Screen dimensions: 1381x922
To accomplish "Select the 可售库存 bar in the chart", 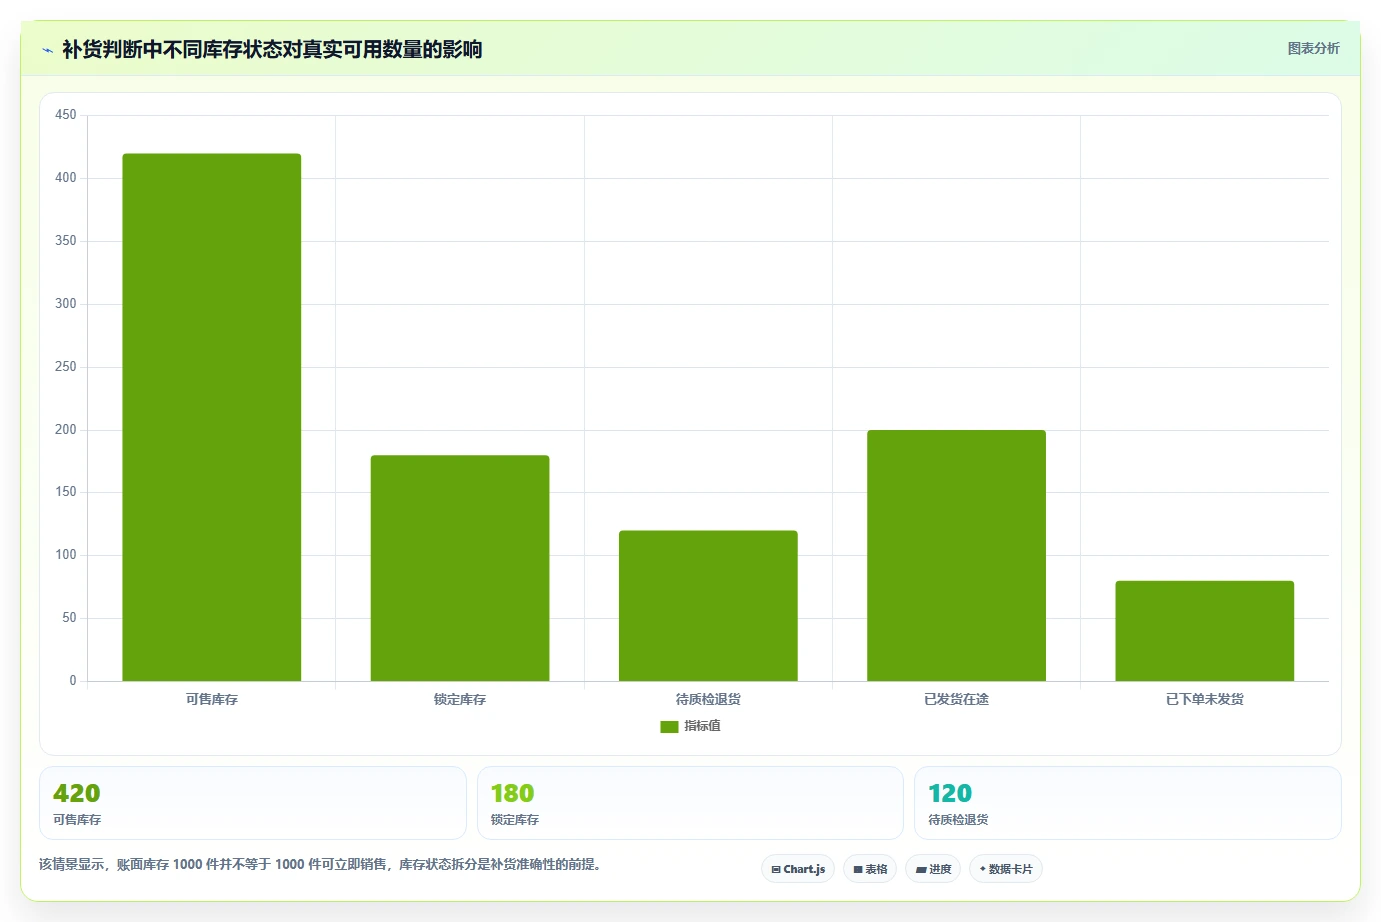I will point(212,417).
